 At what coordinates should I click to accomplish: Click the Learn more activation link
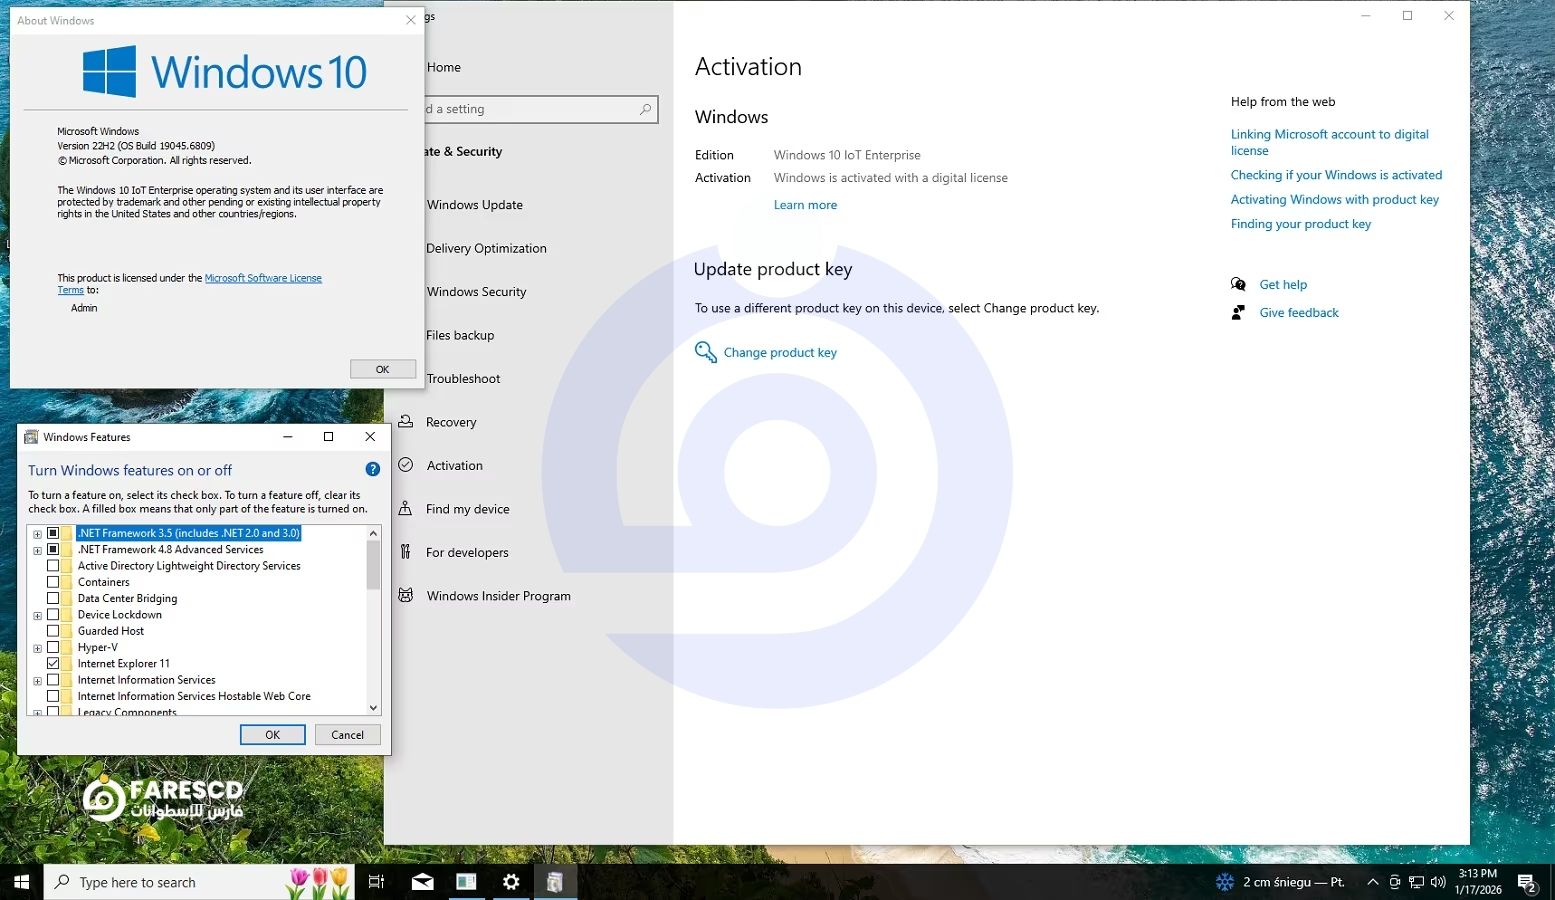click(x=805, y=205)
